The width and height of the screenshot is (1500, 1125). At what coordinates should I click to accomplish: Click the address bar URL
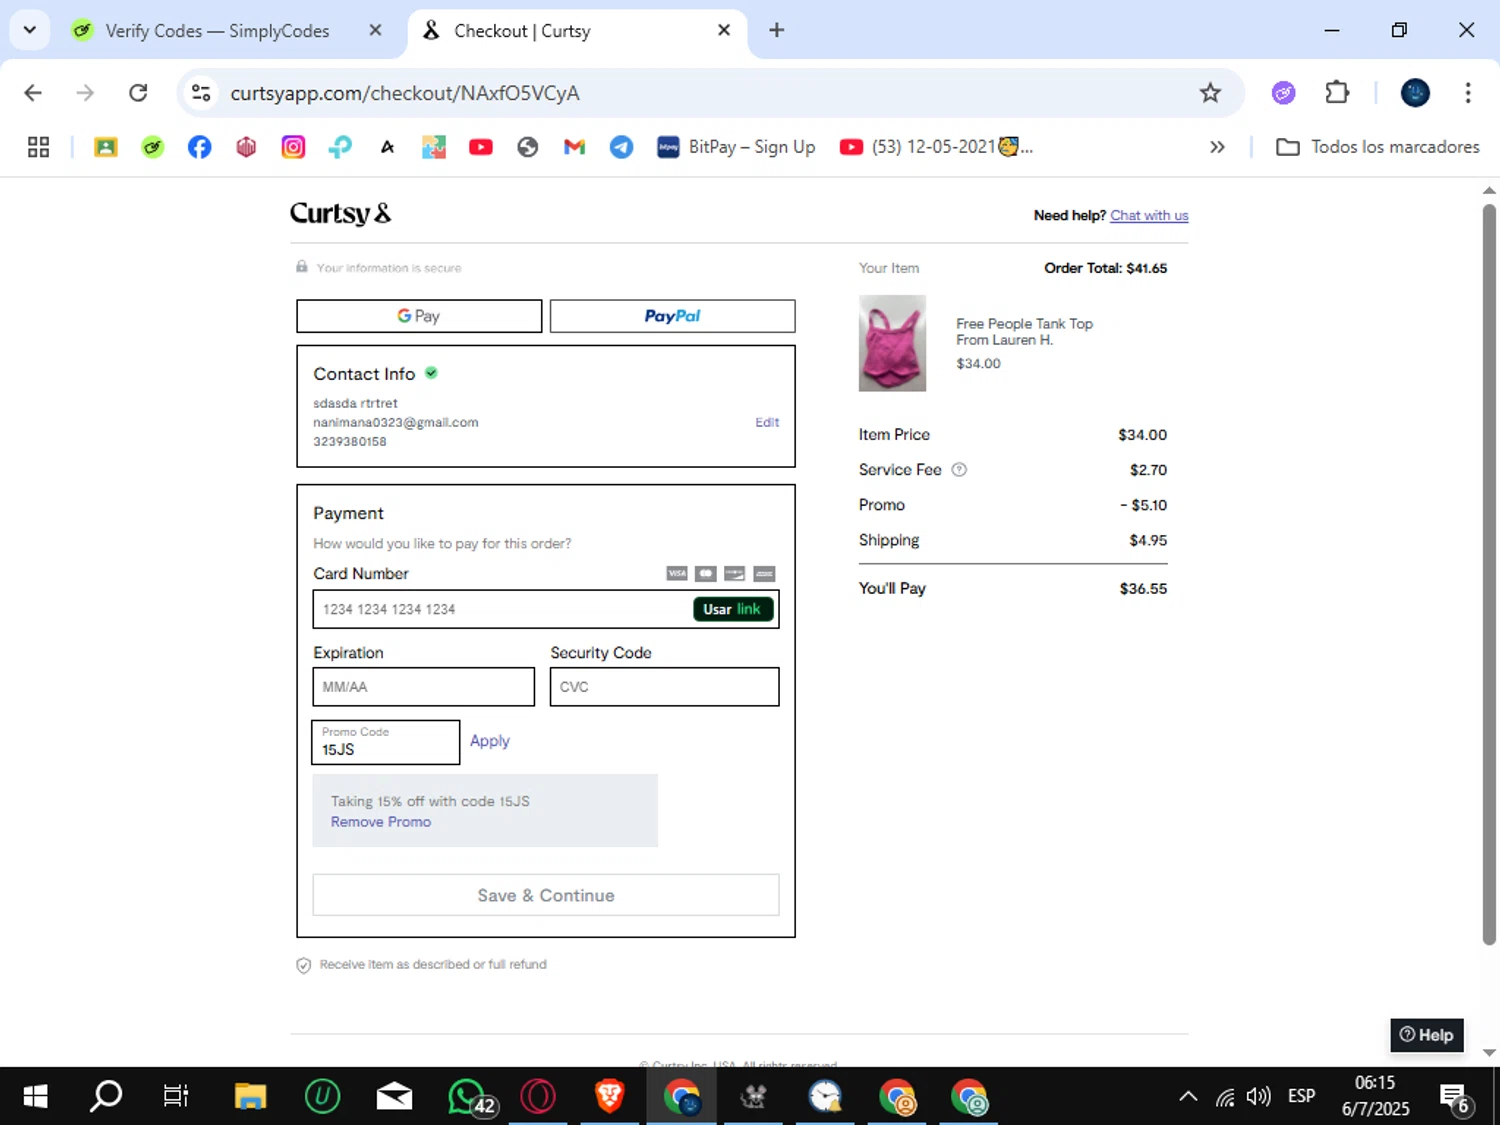tap(405, 93)
